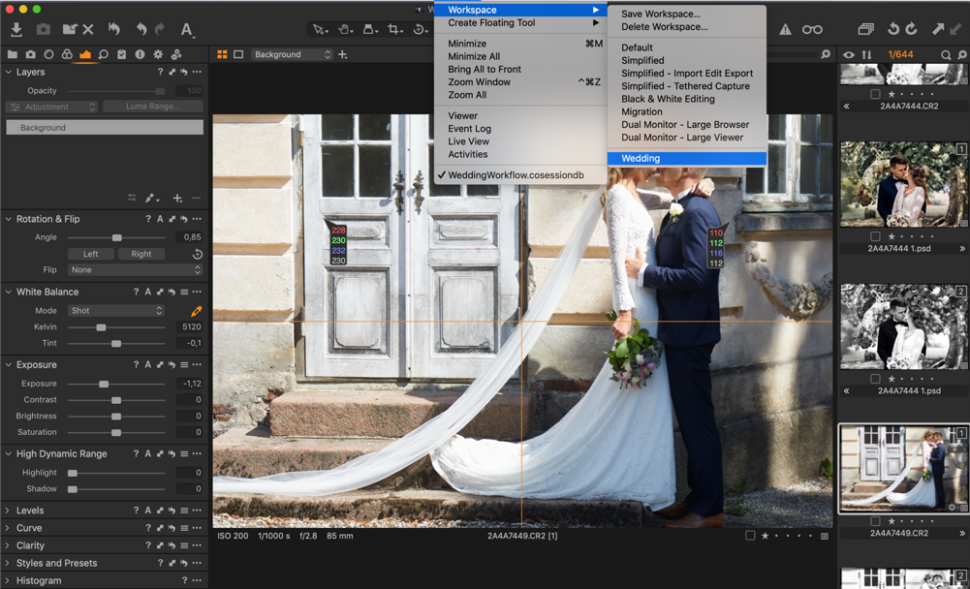Select the Import Images icon in the toolbar
This screenshot has height=589, width=970.
pos(16,29)
